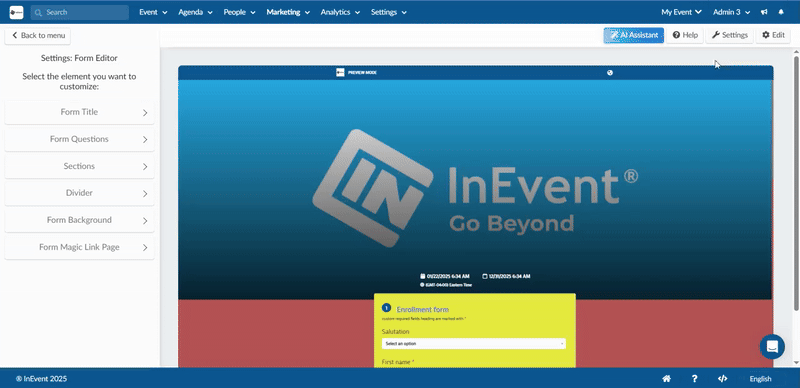Expand the Form Title option
800x388 pixels.
click(x=80, y=112)
